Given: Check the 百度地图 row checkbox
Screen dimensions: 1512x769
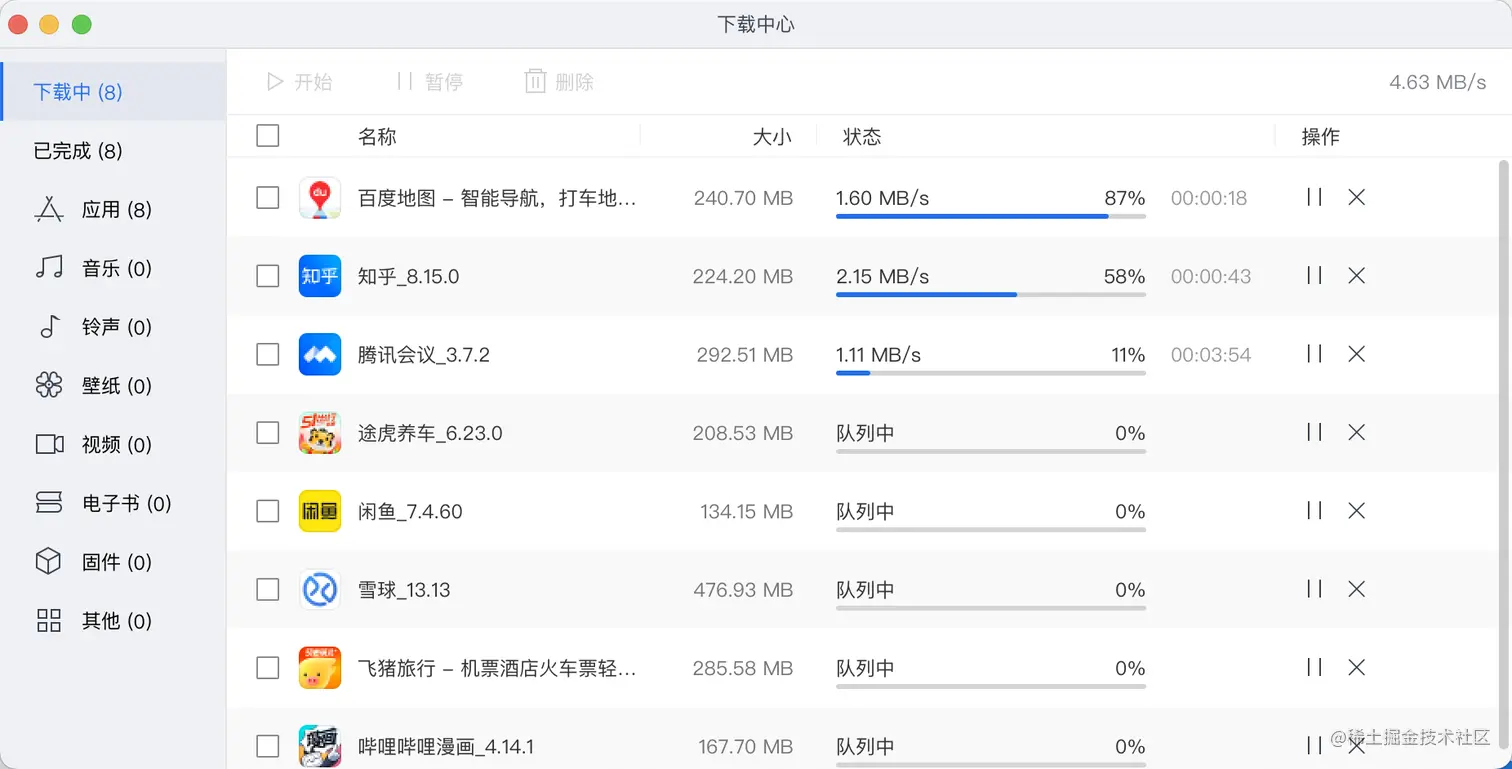Looking at the screenshot, I should pos(268,198).
